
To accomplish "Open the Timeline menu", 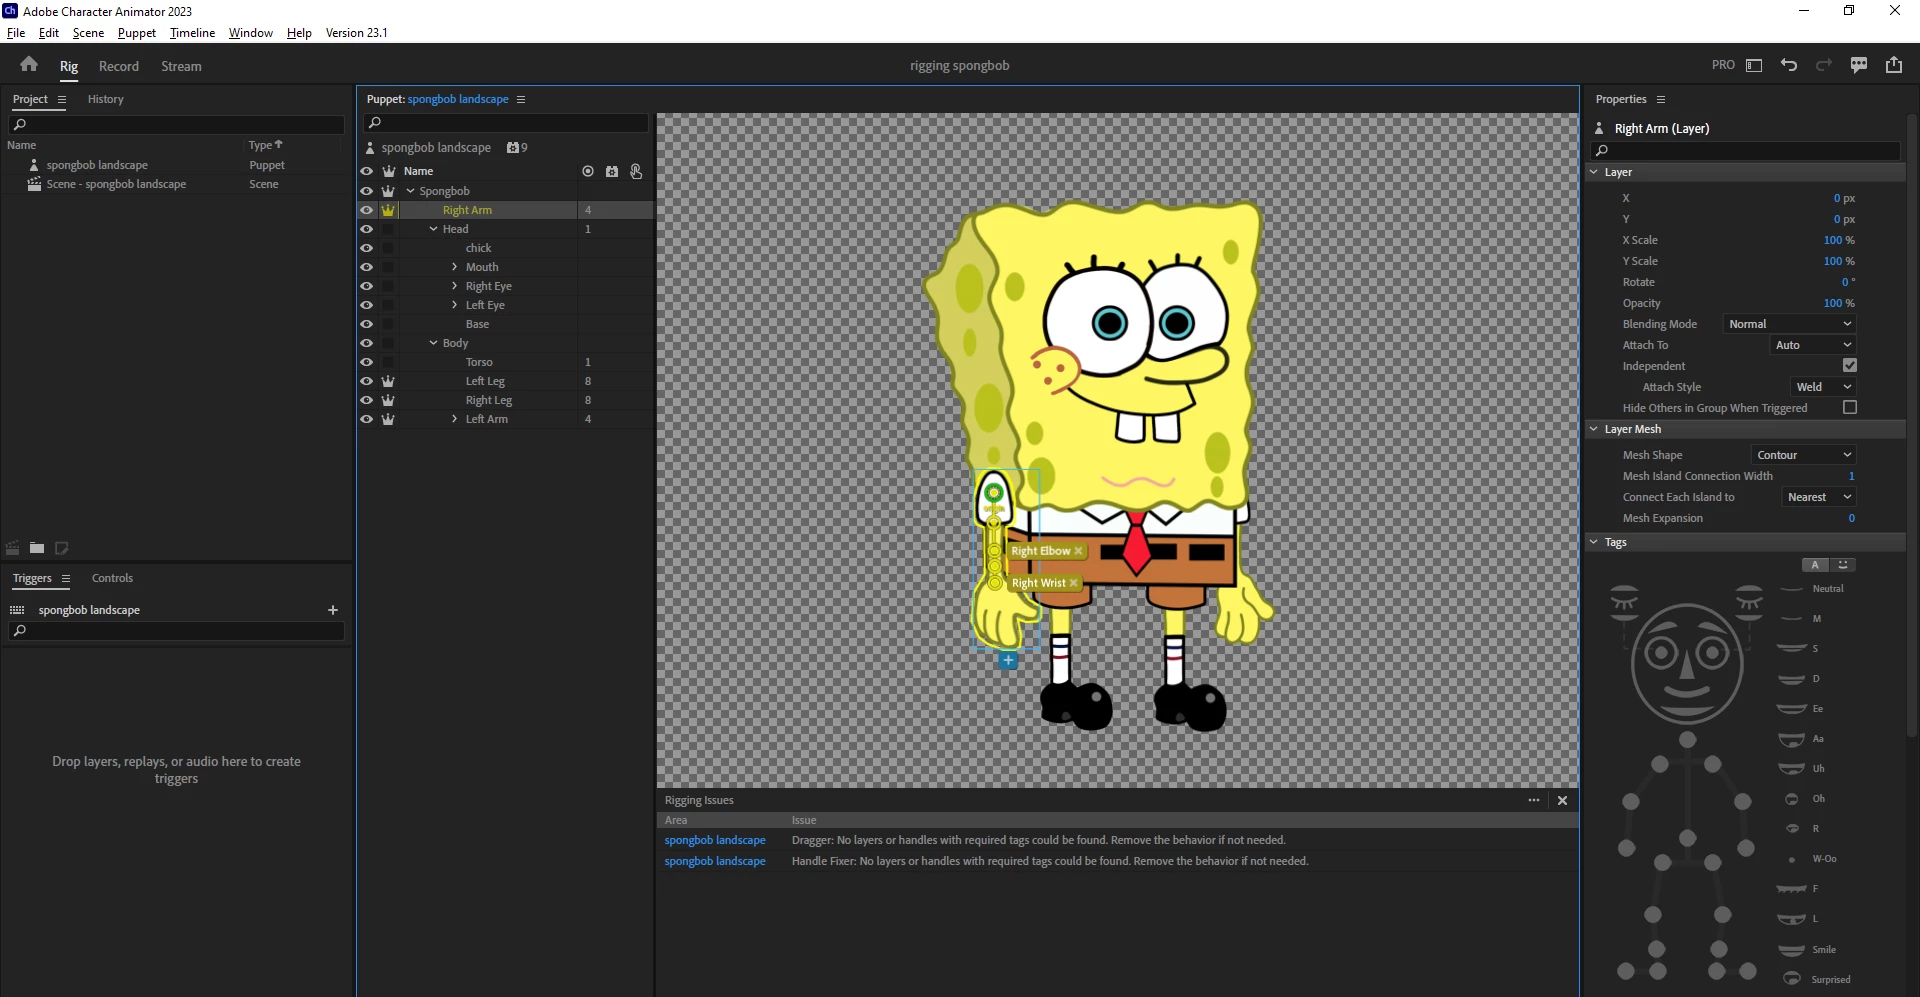I will point(192,33).
